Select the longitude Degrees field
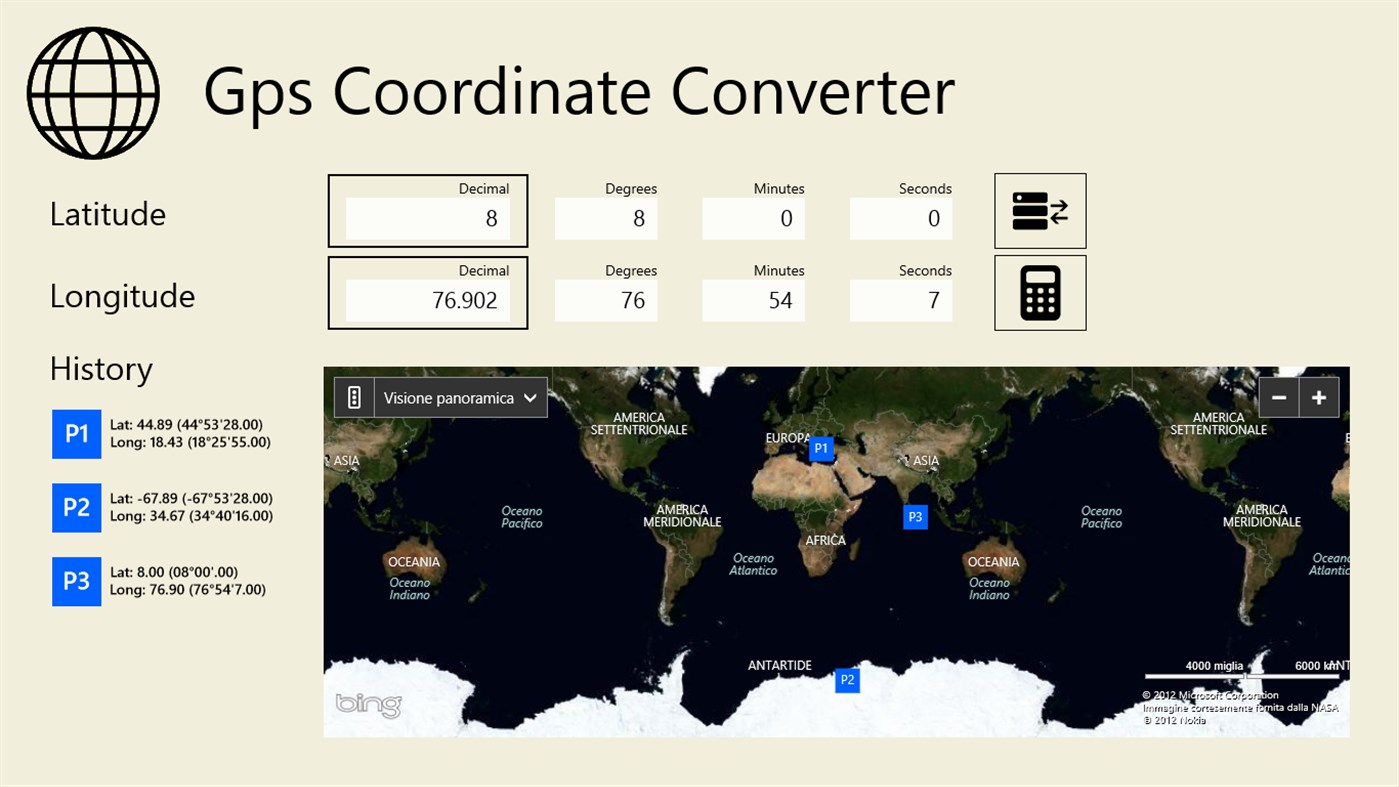This screenshot has width=1399, height=787. click(606, 300)
